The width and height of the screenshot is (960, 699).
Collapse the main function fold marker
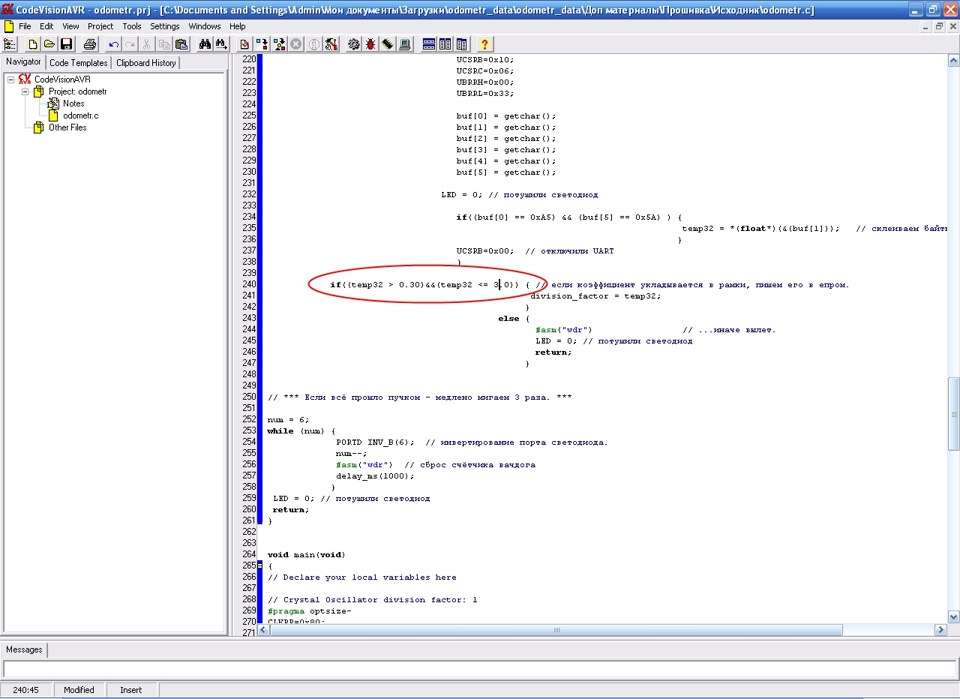click(259, 565)
